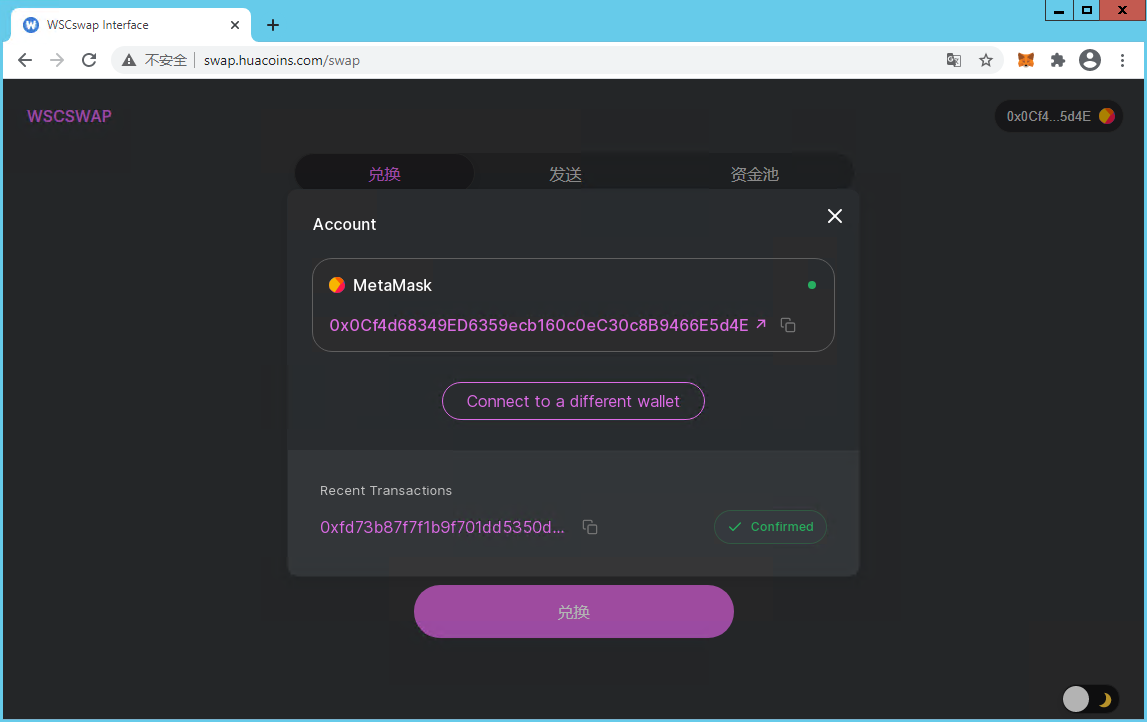1147x722 pixels.
Task: Go forward in browser history
Action: coord(57,60)
